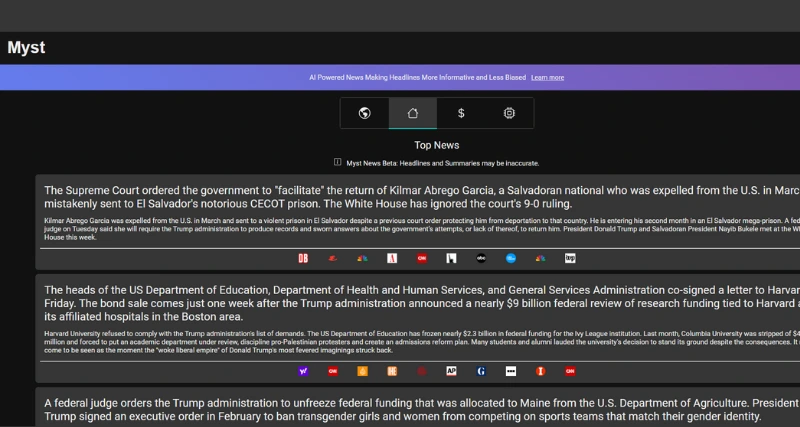The image size is (800, 427).
Task: Click the AI Powered News banner text
Action: (417, 78)
